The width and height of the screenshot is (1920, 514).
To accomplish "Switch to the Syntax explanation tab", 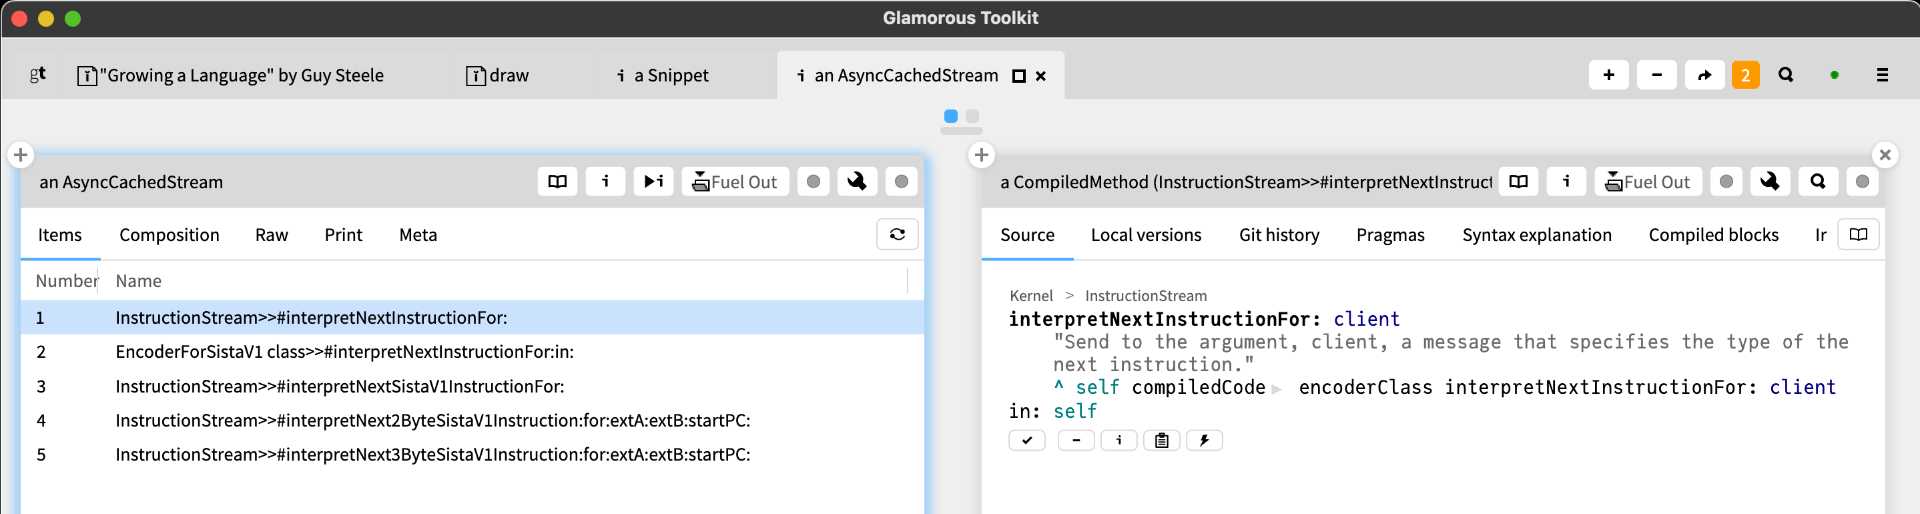I will point(1537,235).
